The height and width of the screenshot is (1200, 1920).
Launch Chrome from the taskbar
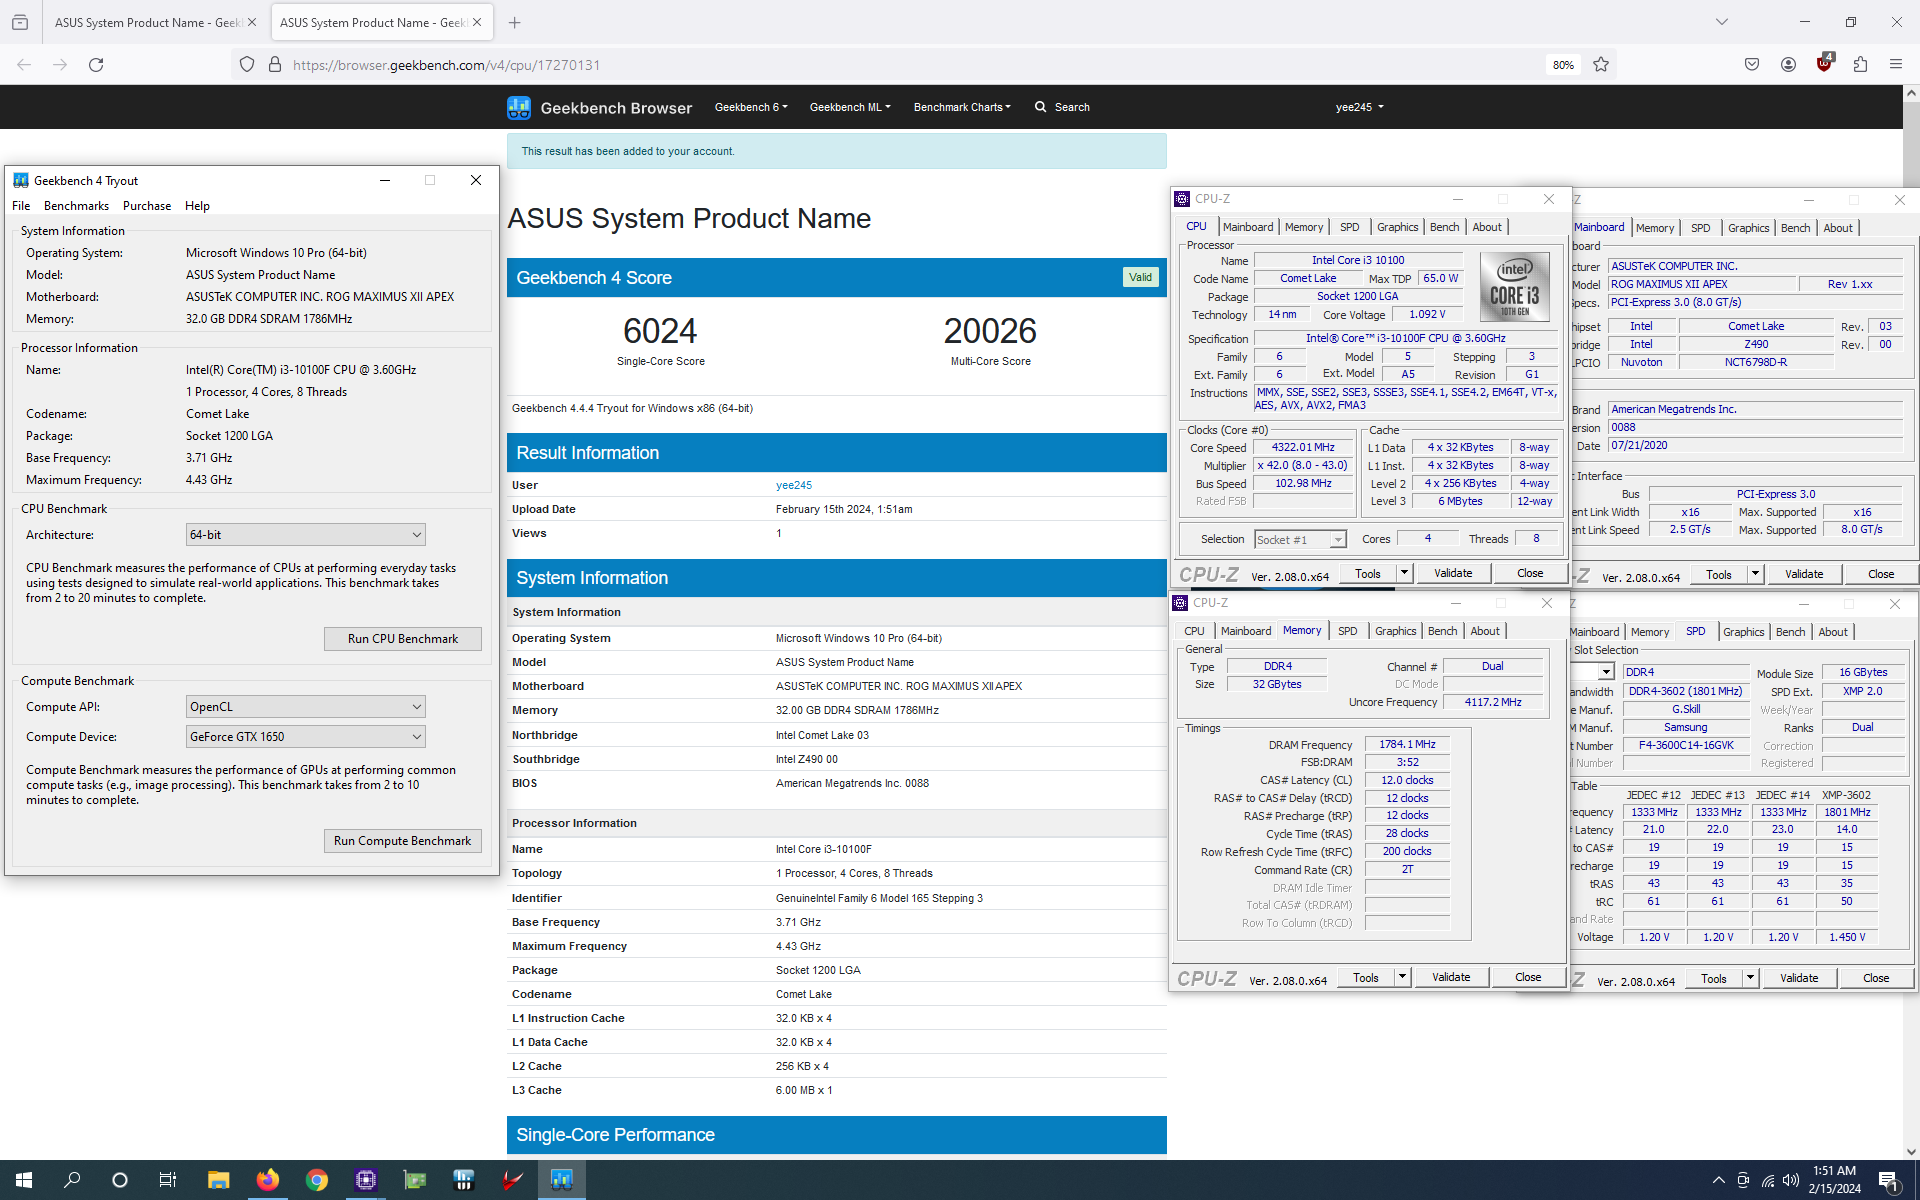tap(316, 1180)
